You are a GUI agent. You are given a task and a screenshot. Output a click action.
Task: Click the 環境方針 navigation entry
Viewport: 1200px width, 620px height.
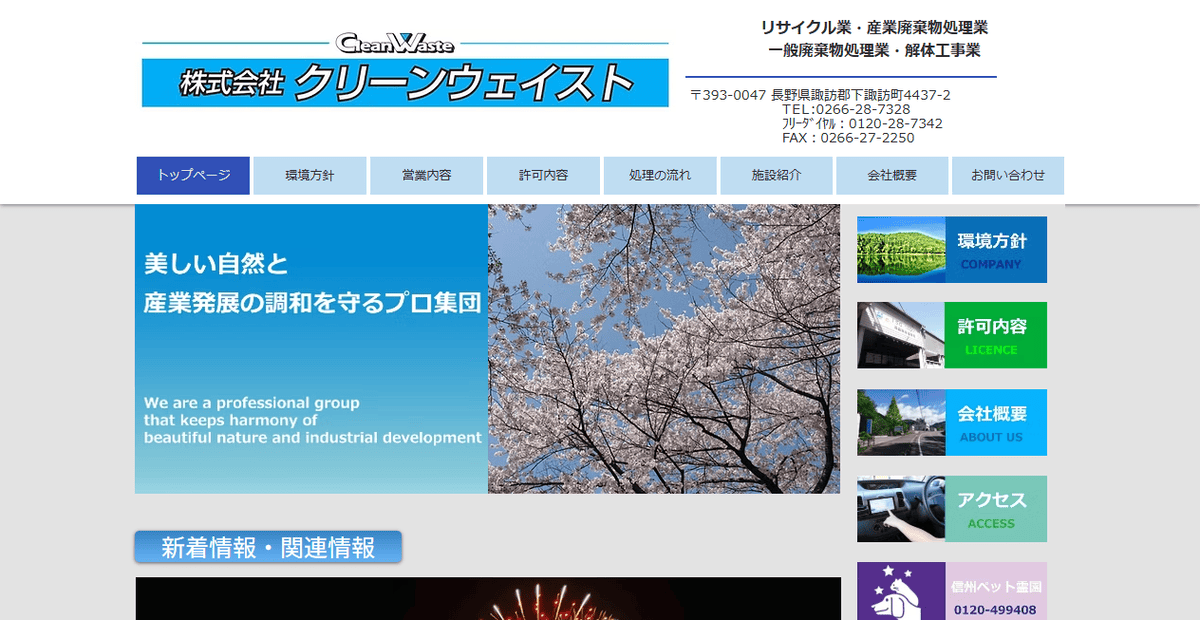pos(310,175)
